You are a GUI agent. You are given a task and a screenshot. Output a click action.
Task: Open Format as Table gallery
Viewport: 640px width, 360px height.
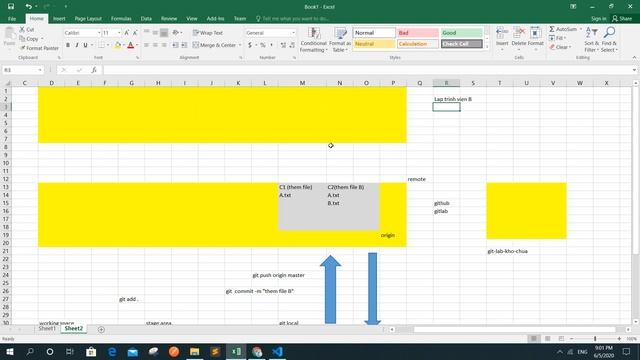(x=340, y=40)
